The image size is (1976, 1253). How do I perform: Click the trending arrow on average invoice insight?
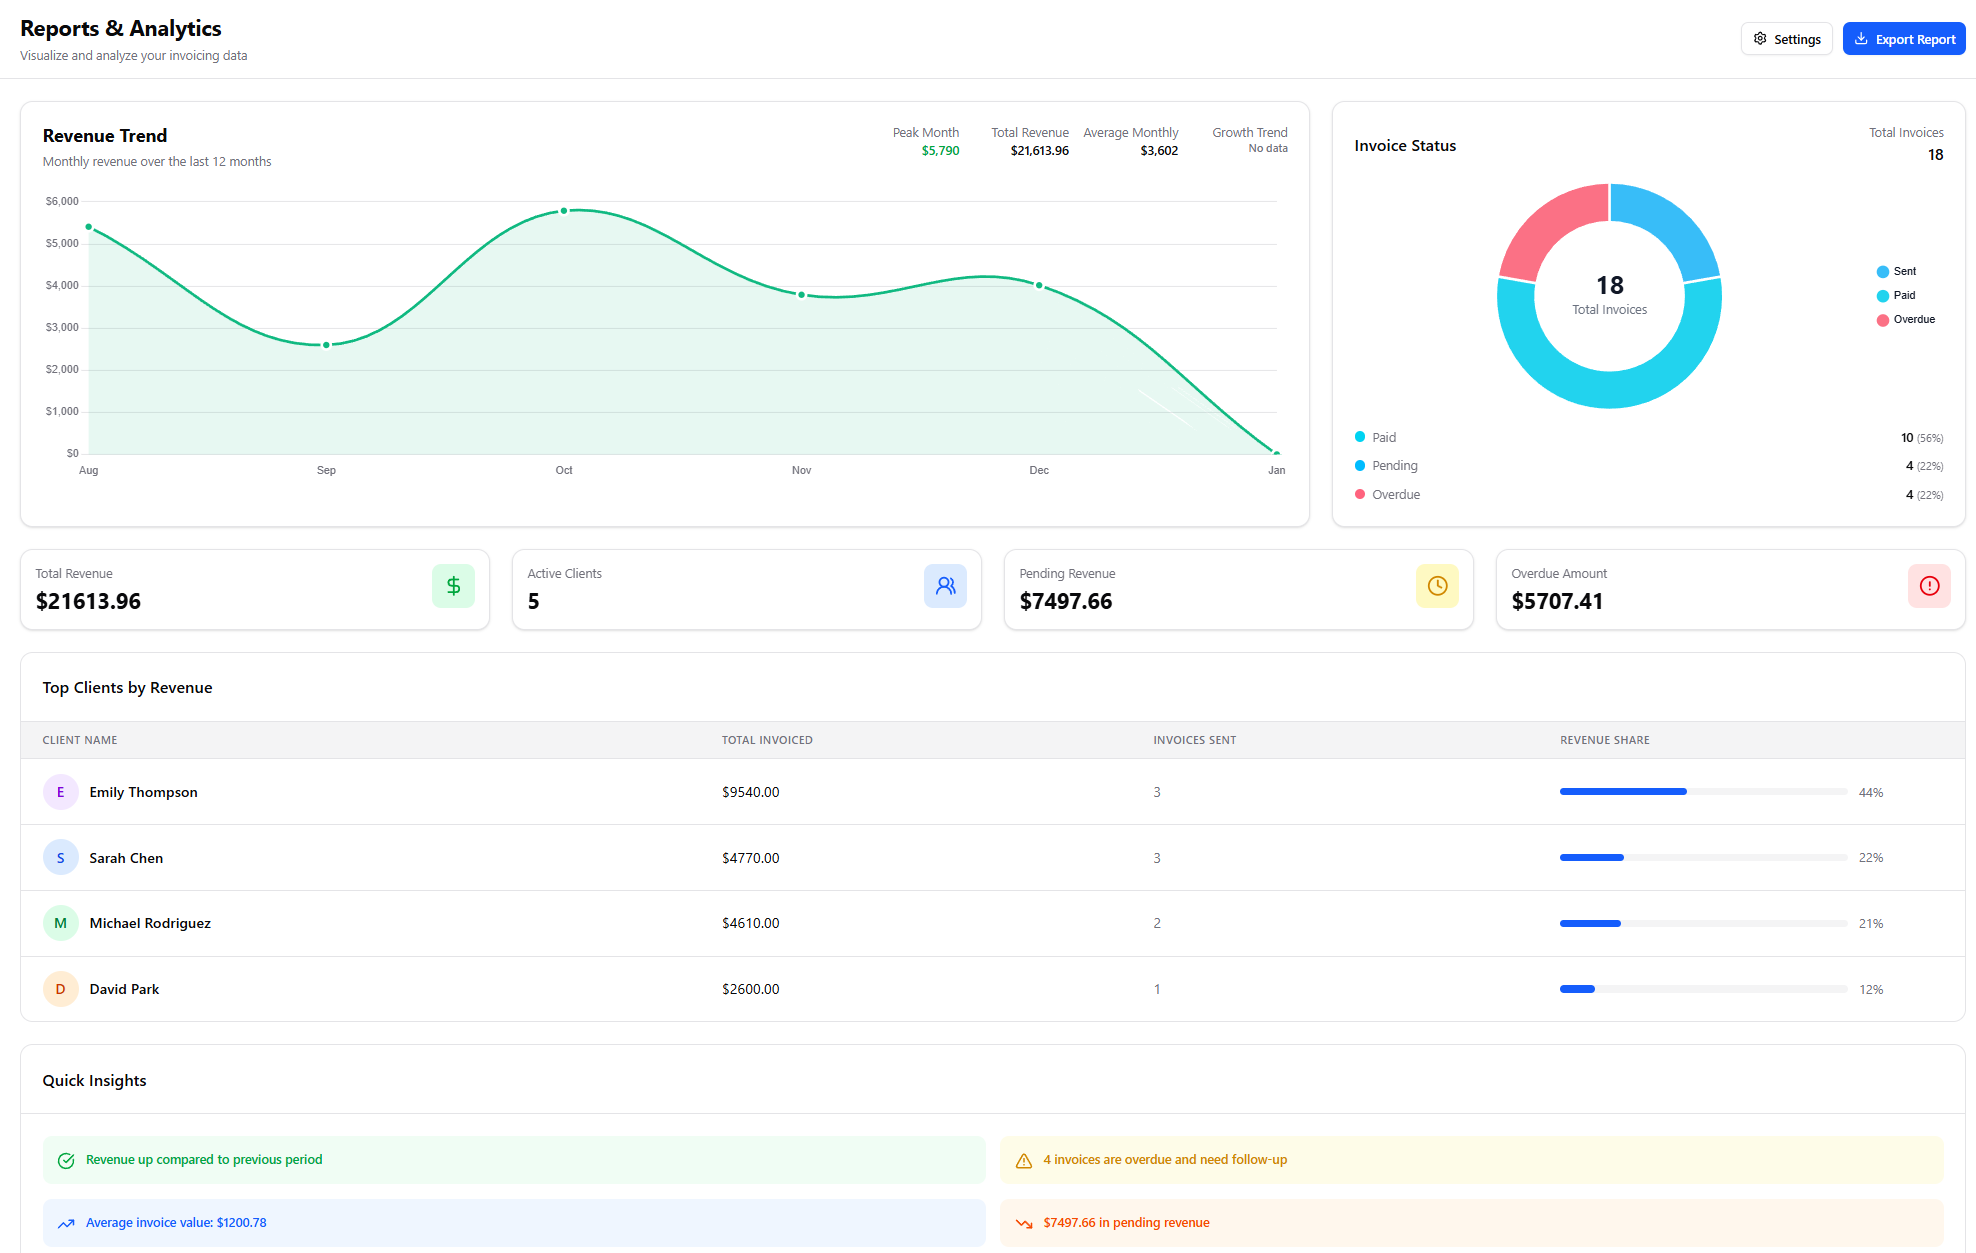(66, 1222)
